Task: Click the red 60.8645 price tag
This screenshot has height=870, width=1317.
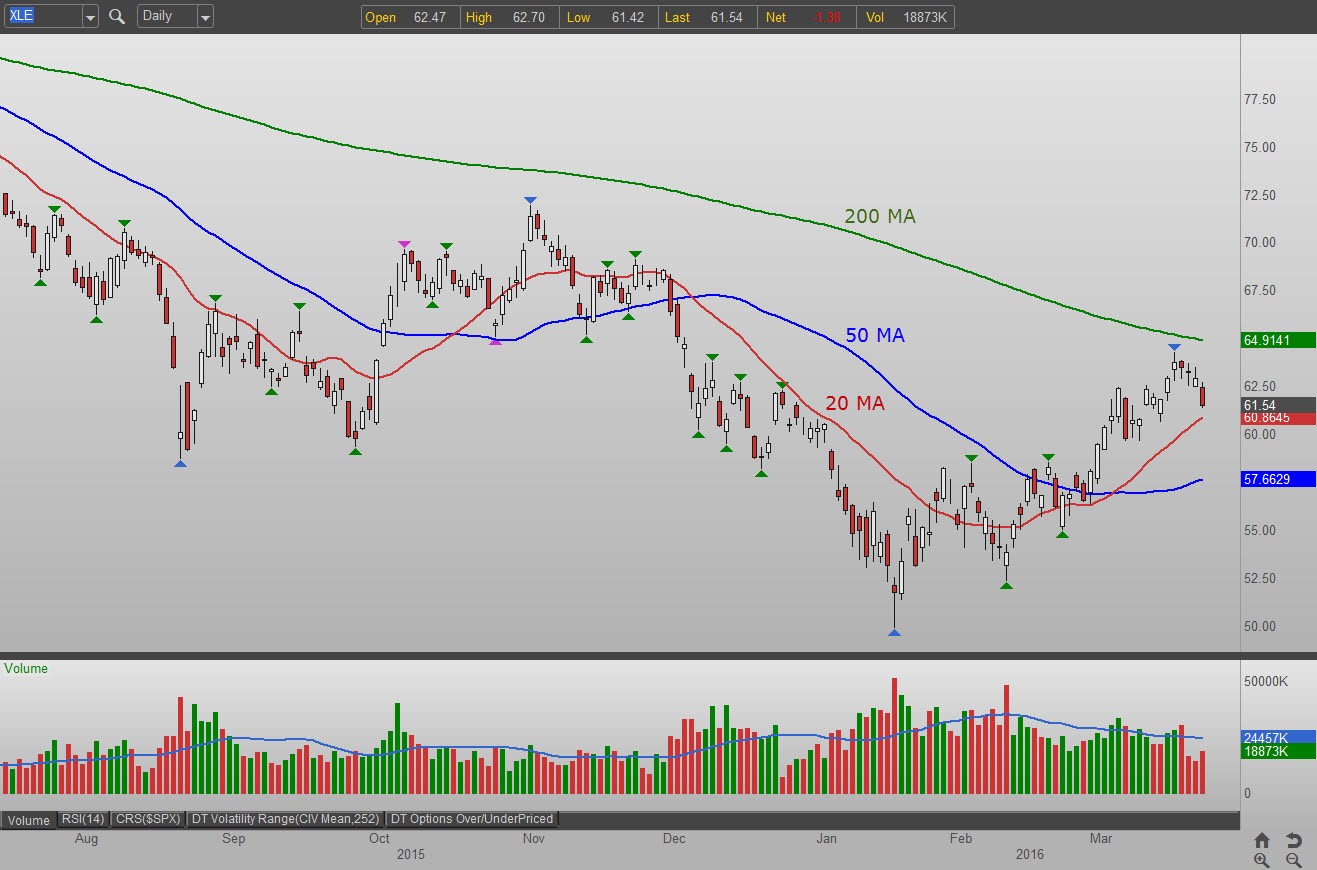Action: (x=1278, y=418)
